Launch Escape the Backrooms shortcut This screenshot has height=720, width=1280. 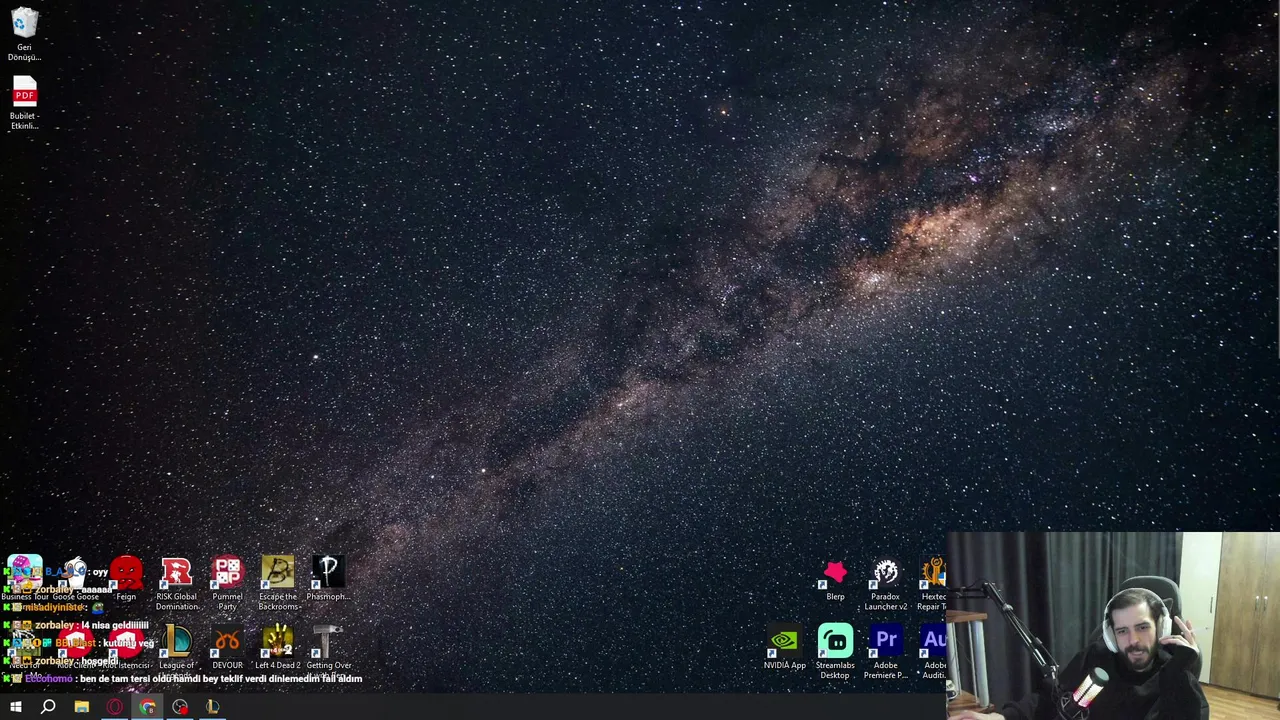tap(278, 583)
